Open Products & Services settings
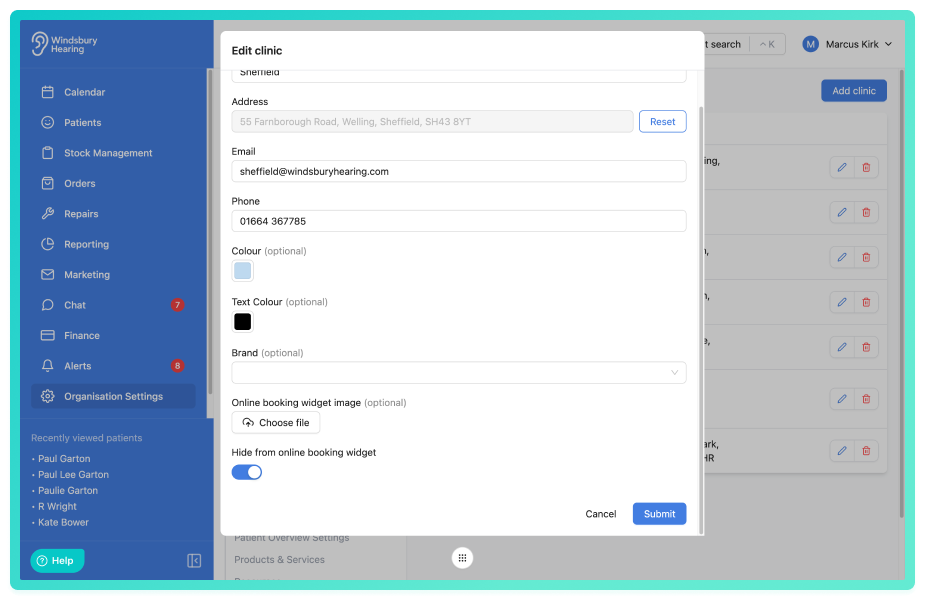The width and height of the screenshot is (925, 600). coord(279,559)
